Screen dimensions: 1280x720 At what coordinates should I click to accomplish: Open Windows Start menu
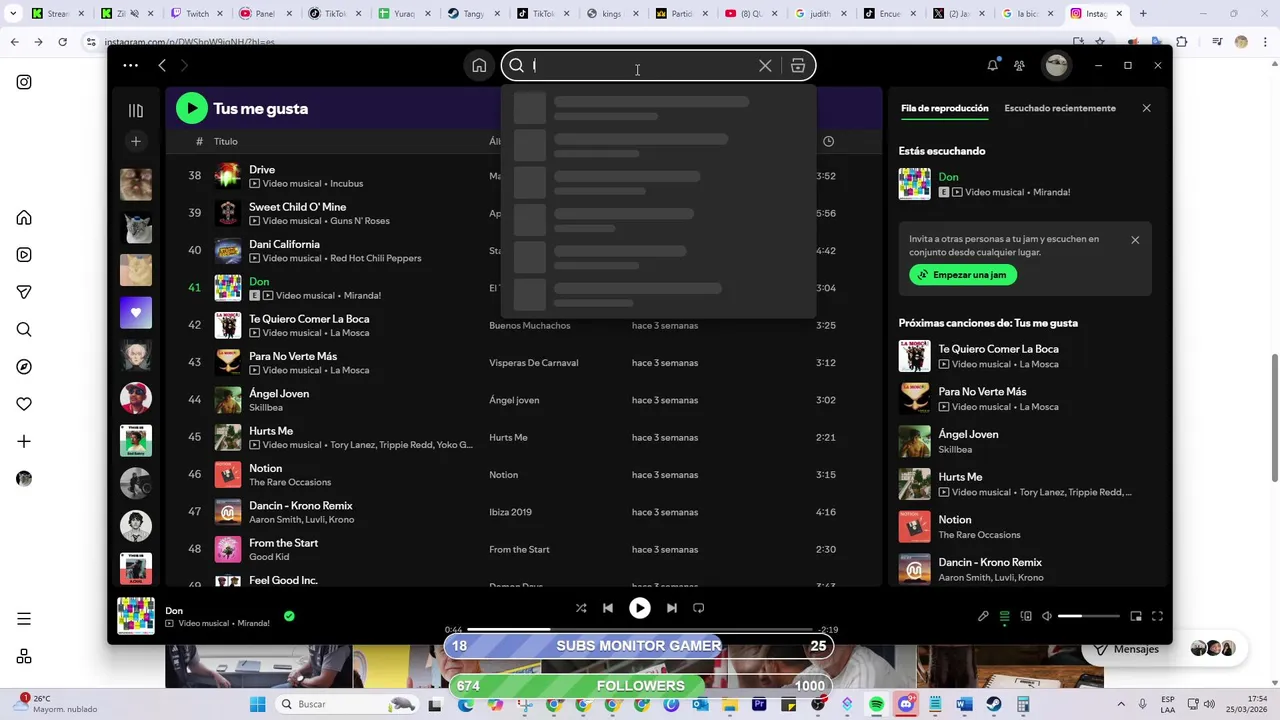[x=257, y=704]
